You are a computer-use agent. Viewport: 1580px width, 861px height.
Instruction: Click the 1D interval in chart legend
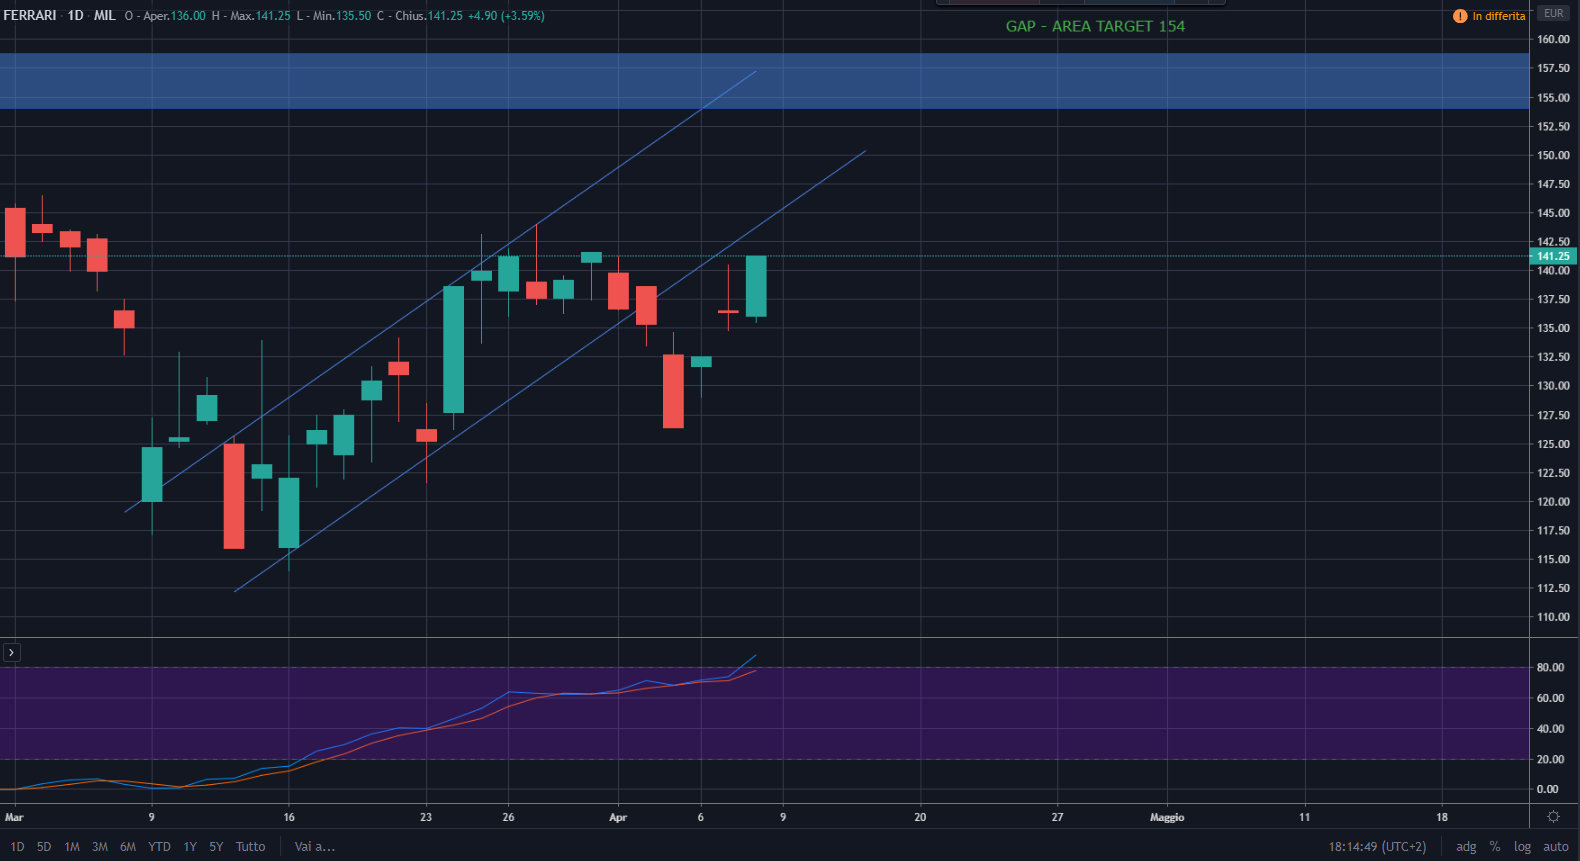[x=76, y=16]
